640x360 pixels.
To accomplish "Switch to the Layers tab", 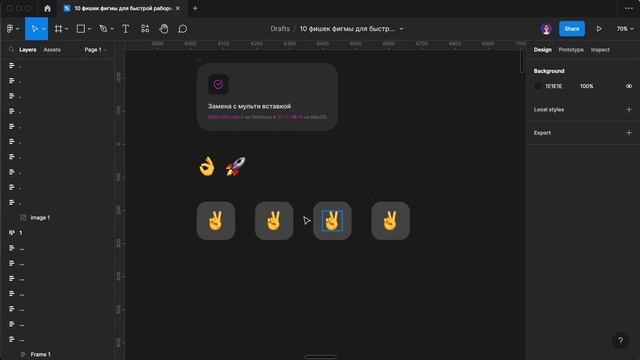I will coord(28,50).
